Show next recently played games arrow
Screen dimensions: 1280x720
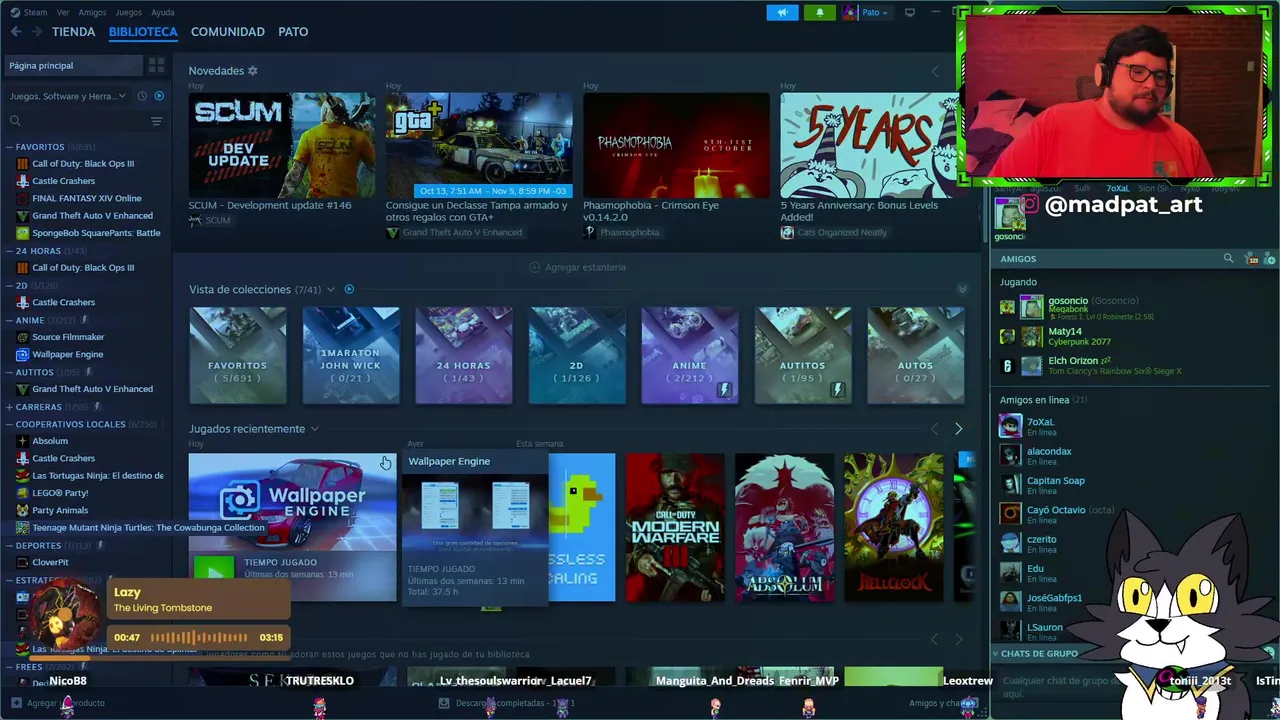click(958, 429)
